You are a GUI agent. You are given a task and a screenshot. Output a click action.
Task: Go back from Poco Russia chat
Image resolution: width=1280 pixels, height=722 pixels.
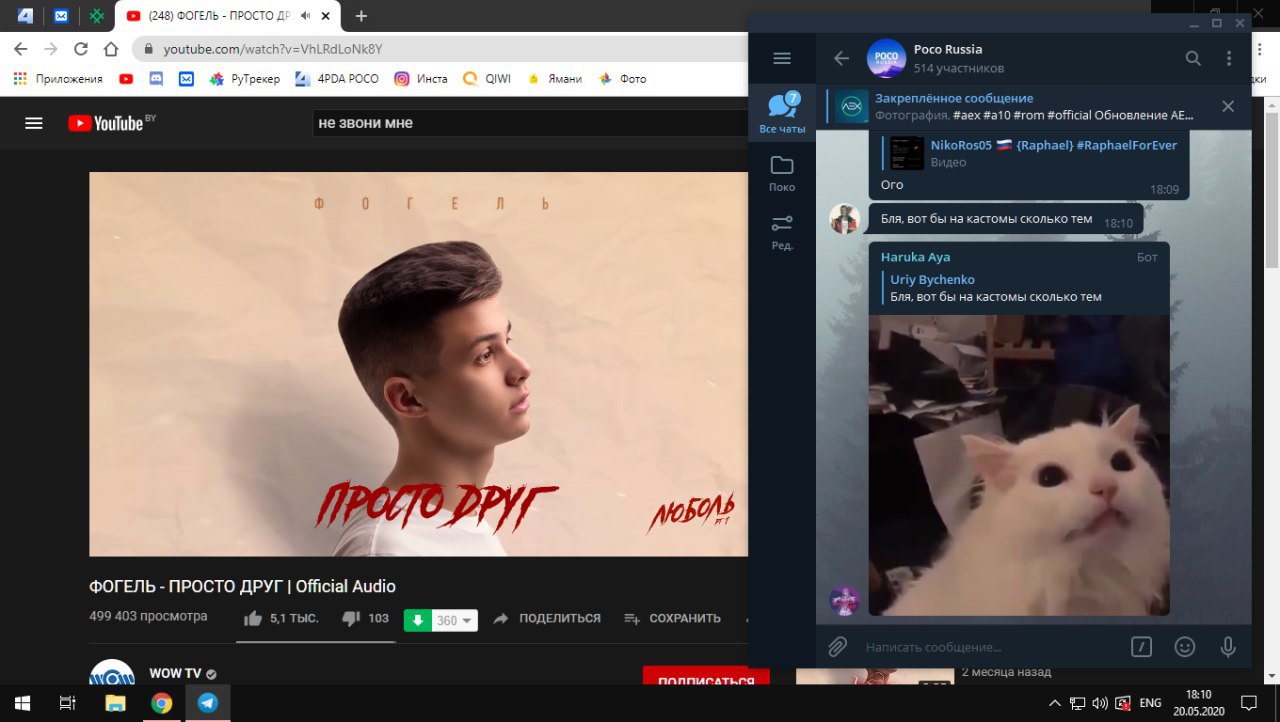click(841, 58)
